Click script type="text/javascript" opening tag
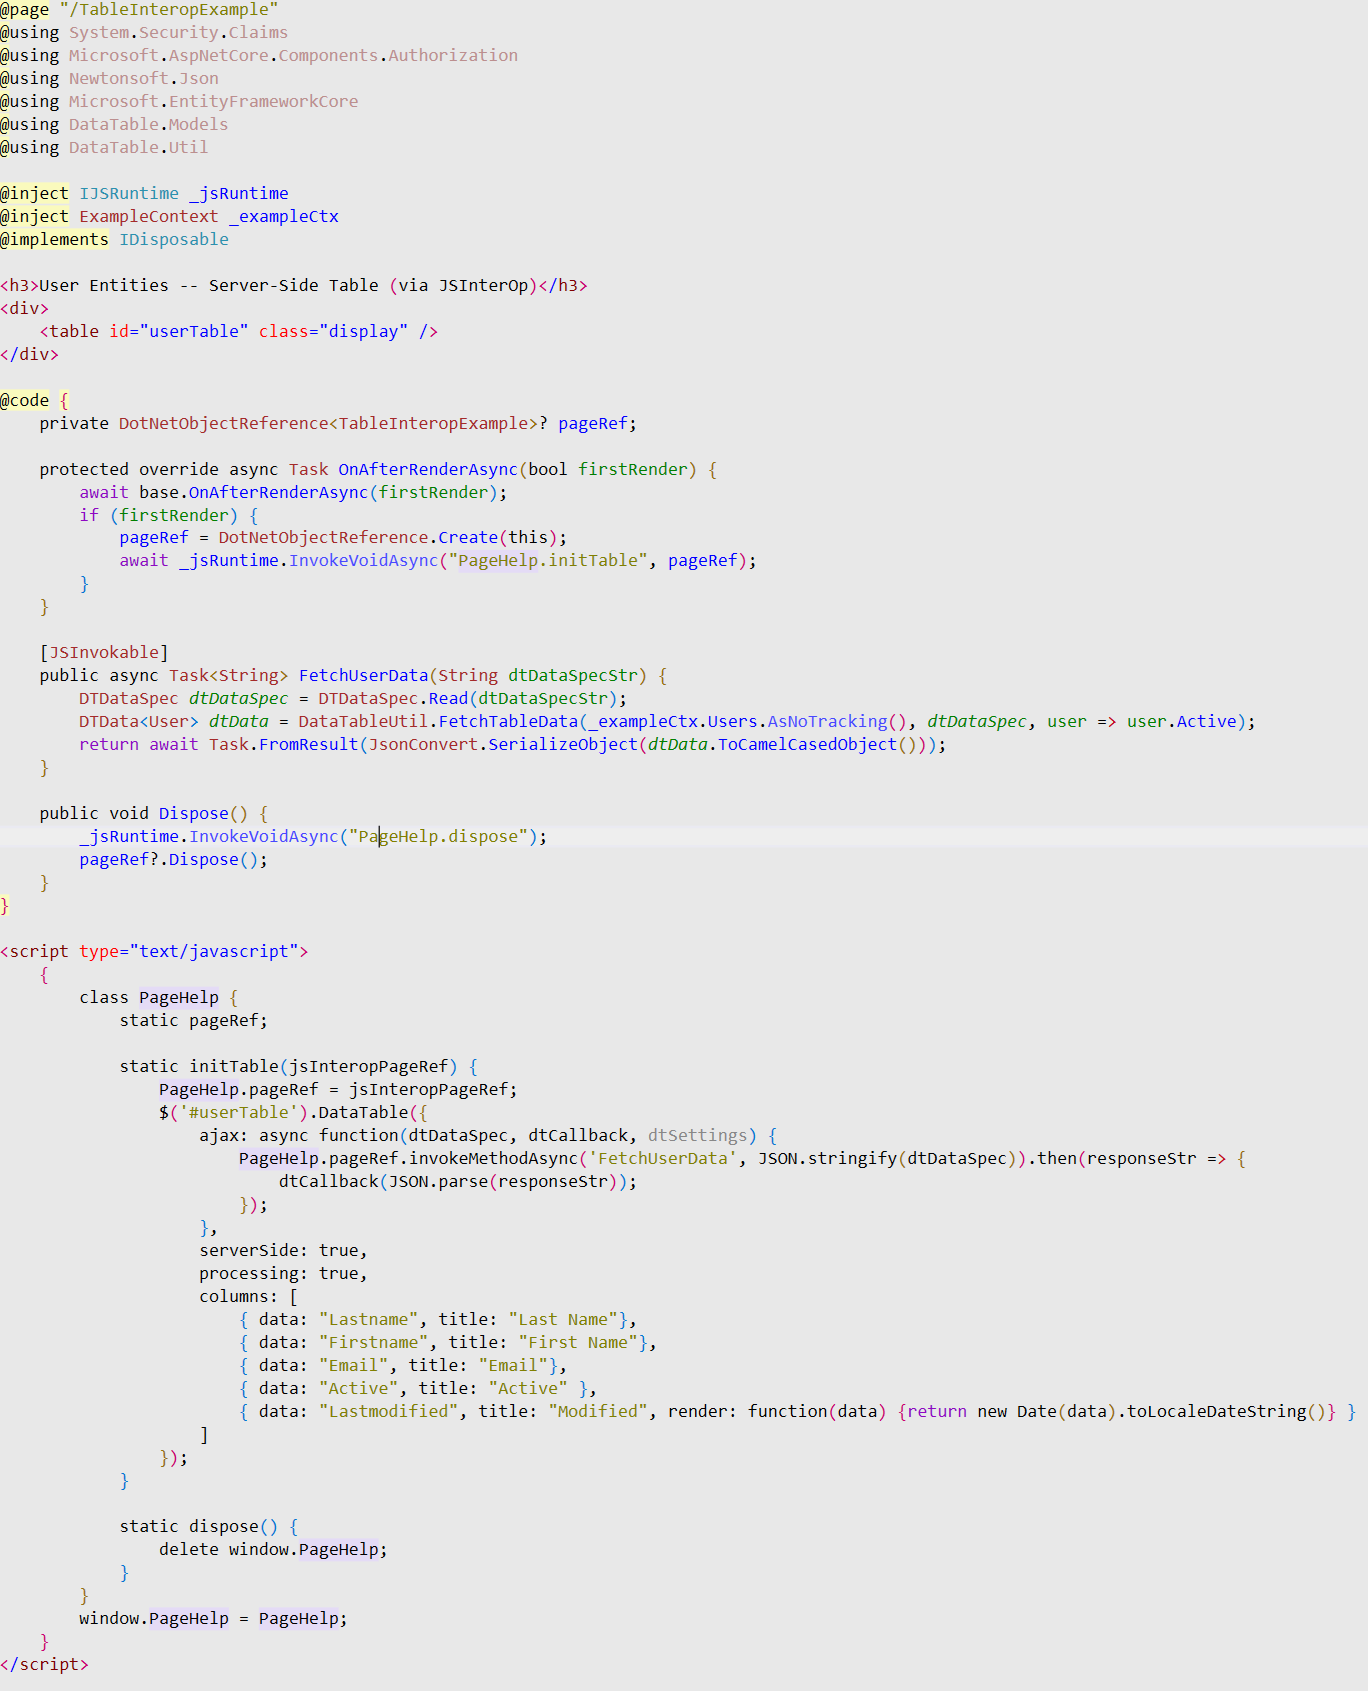 click(154, 953)
